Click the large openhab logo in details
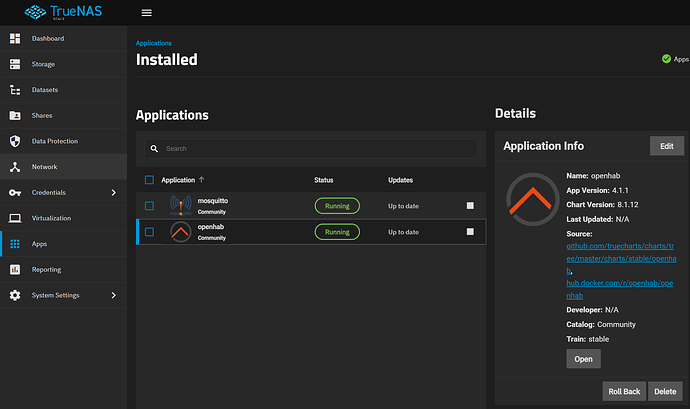 [532, 199]
